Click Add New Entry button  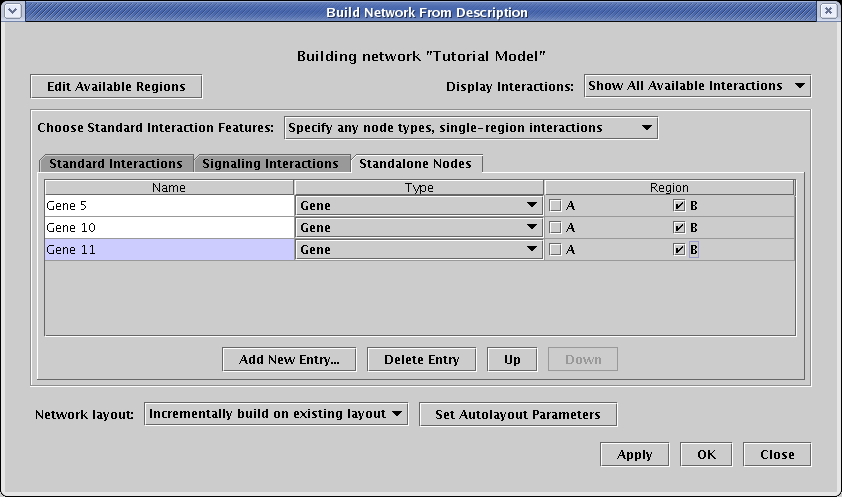289,360
